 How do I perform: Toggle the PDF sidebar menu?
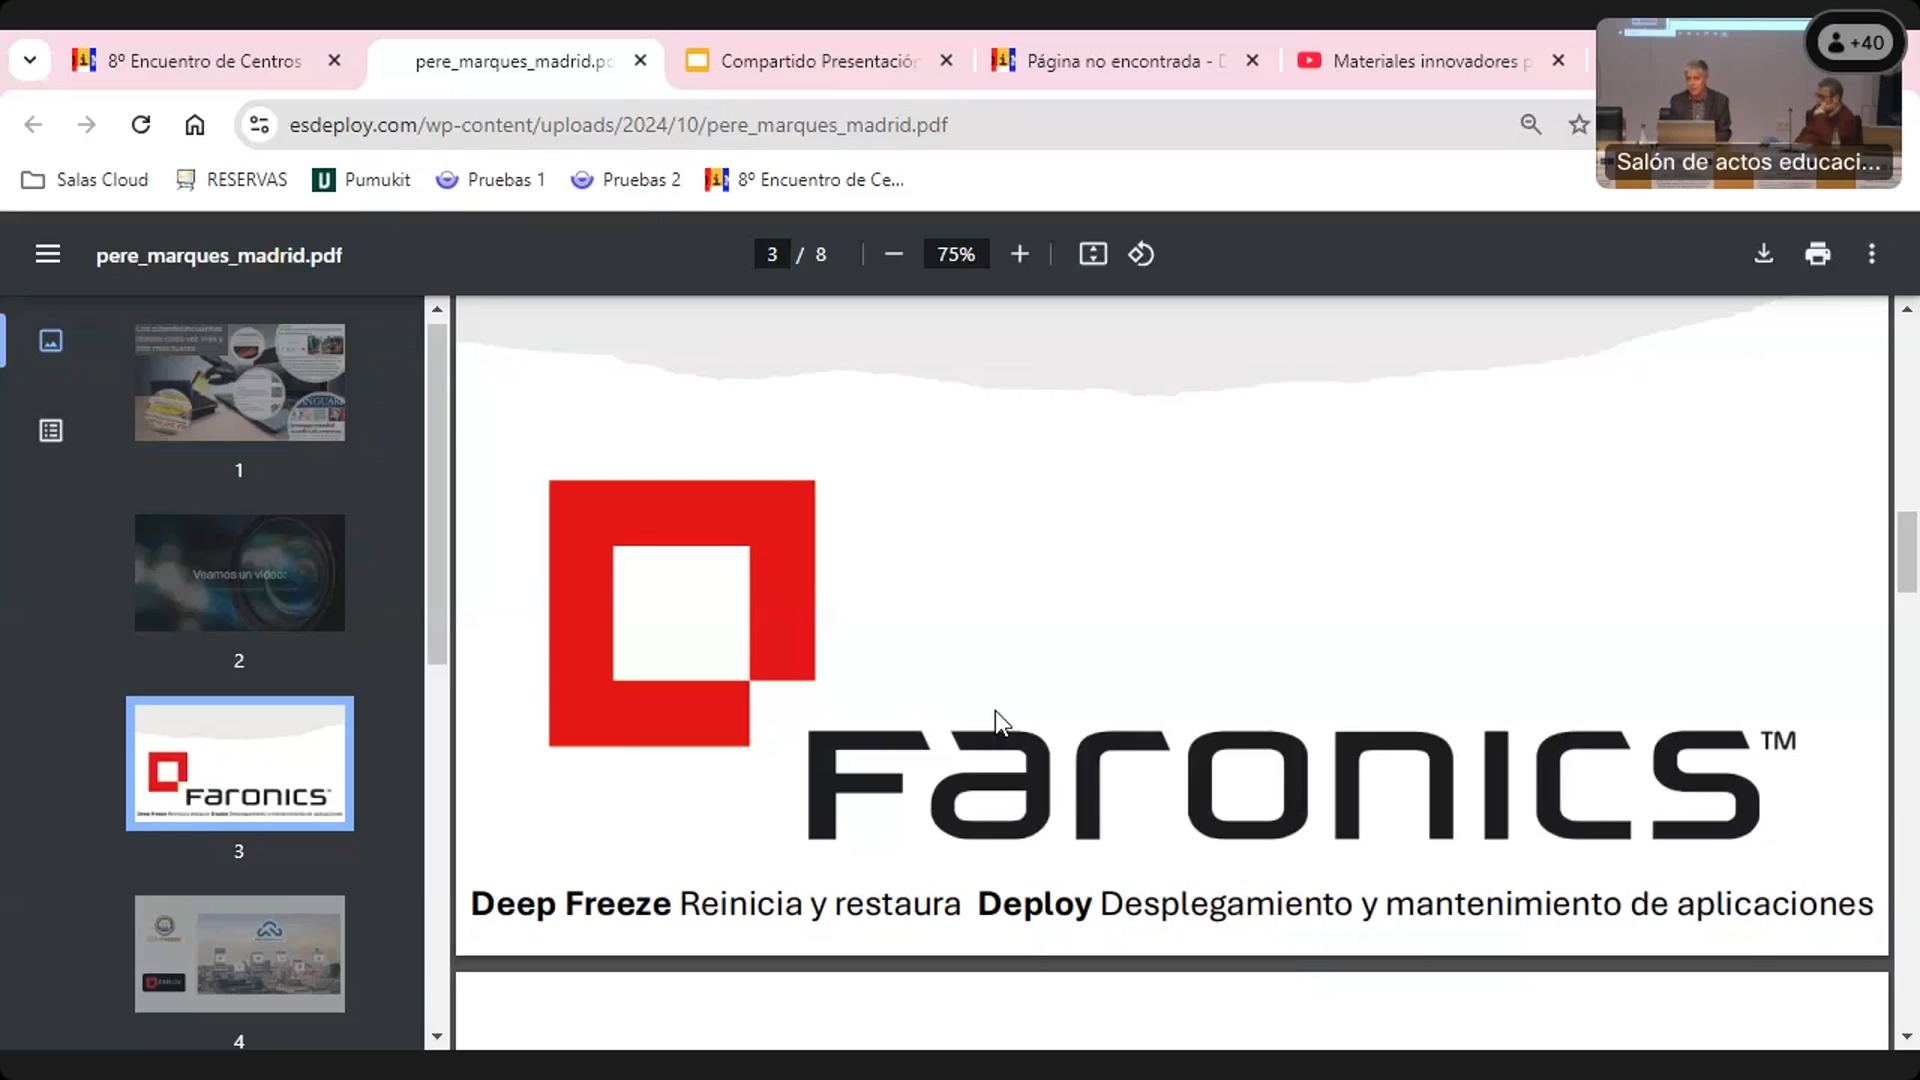(48, 254)
